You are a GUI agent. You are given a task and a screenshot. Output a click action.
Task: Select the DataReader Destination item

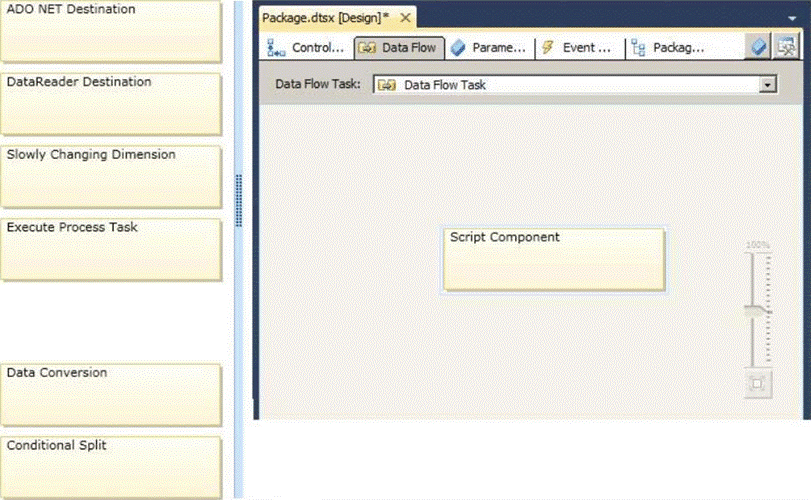(111, 103)
